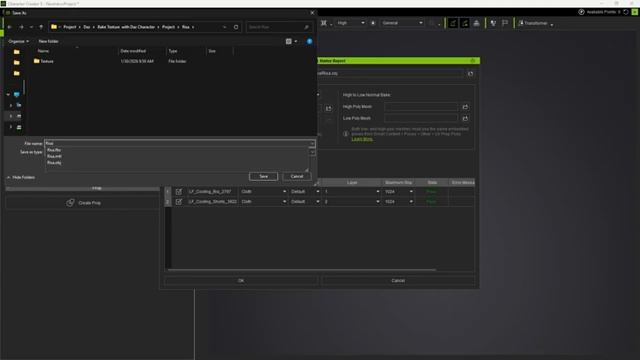Sort files by Type column
Screen dimensions: 640x360
(x=173, y=51)
